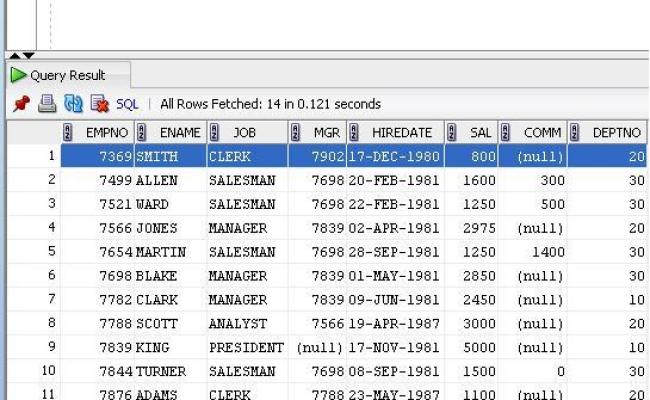Click the sort icon beside MGR
650x400 pixels.
point(295,133)
